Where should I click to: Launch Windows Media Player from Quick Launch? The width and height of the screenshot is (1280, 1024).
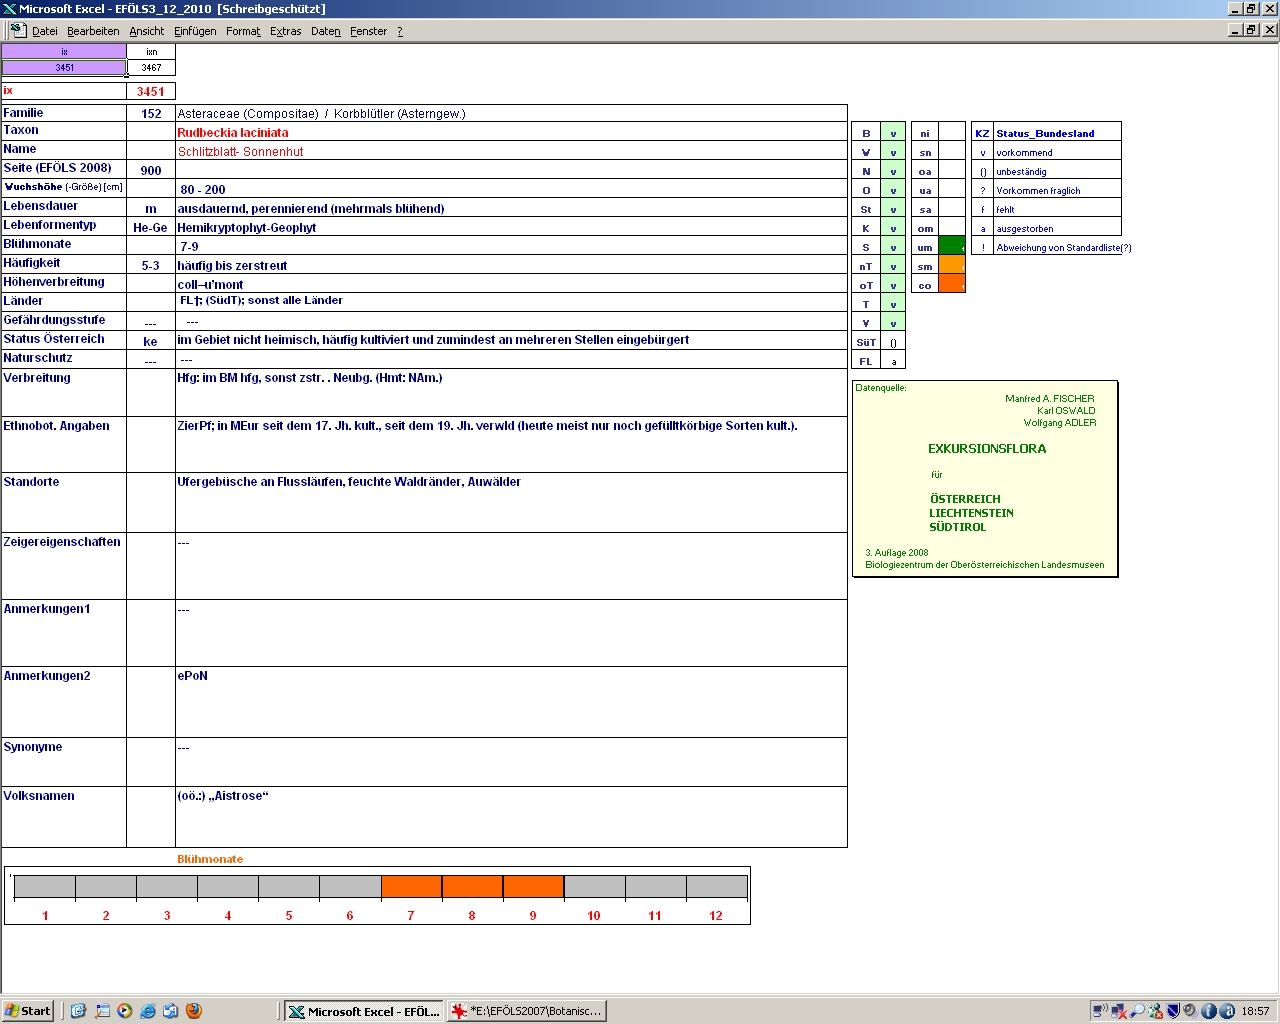point(125,1011)
